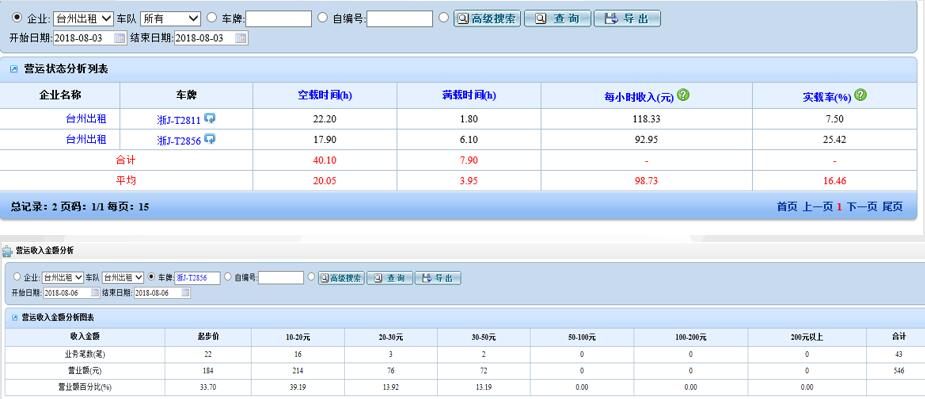This screenshot has width=925, height=399.
Task: Click the lower 自编号 input field
Action: [281, 277]
